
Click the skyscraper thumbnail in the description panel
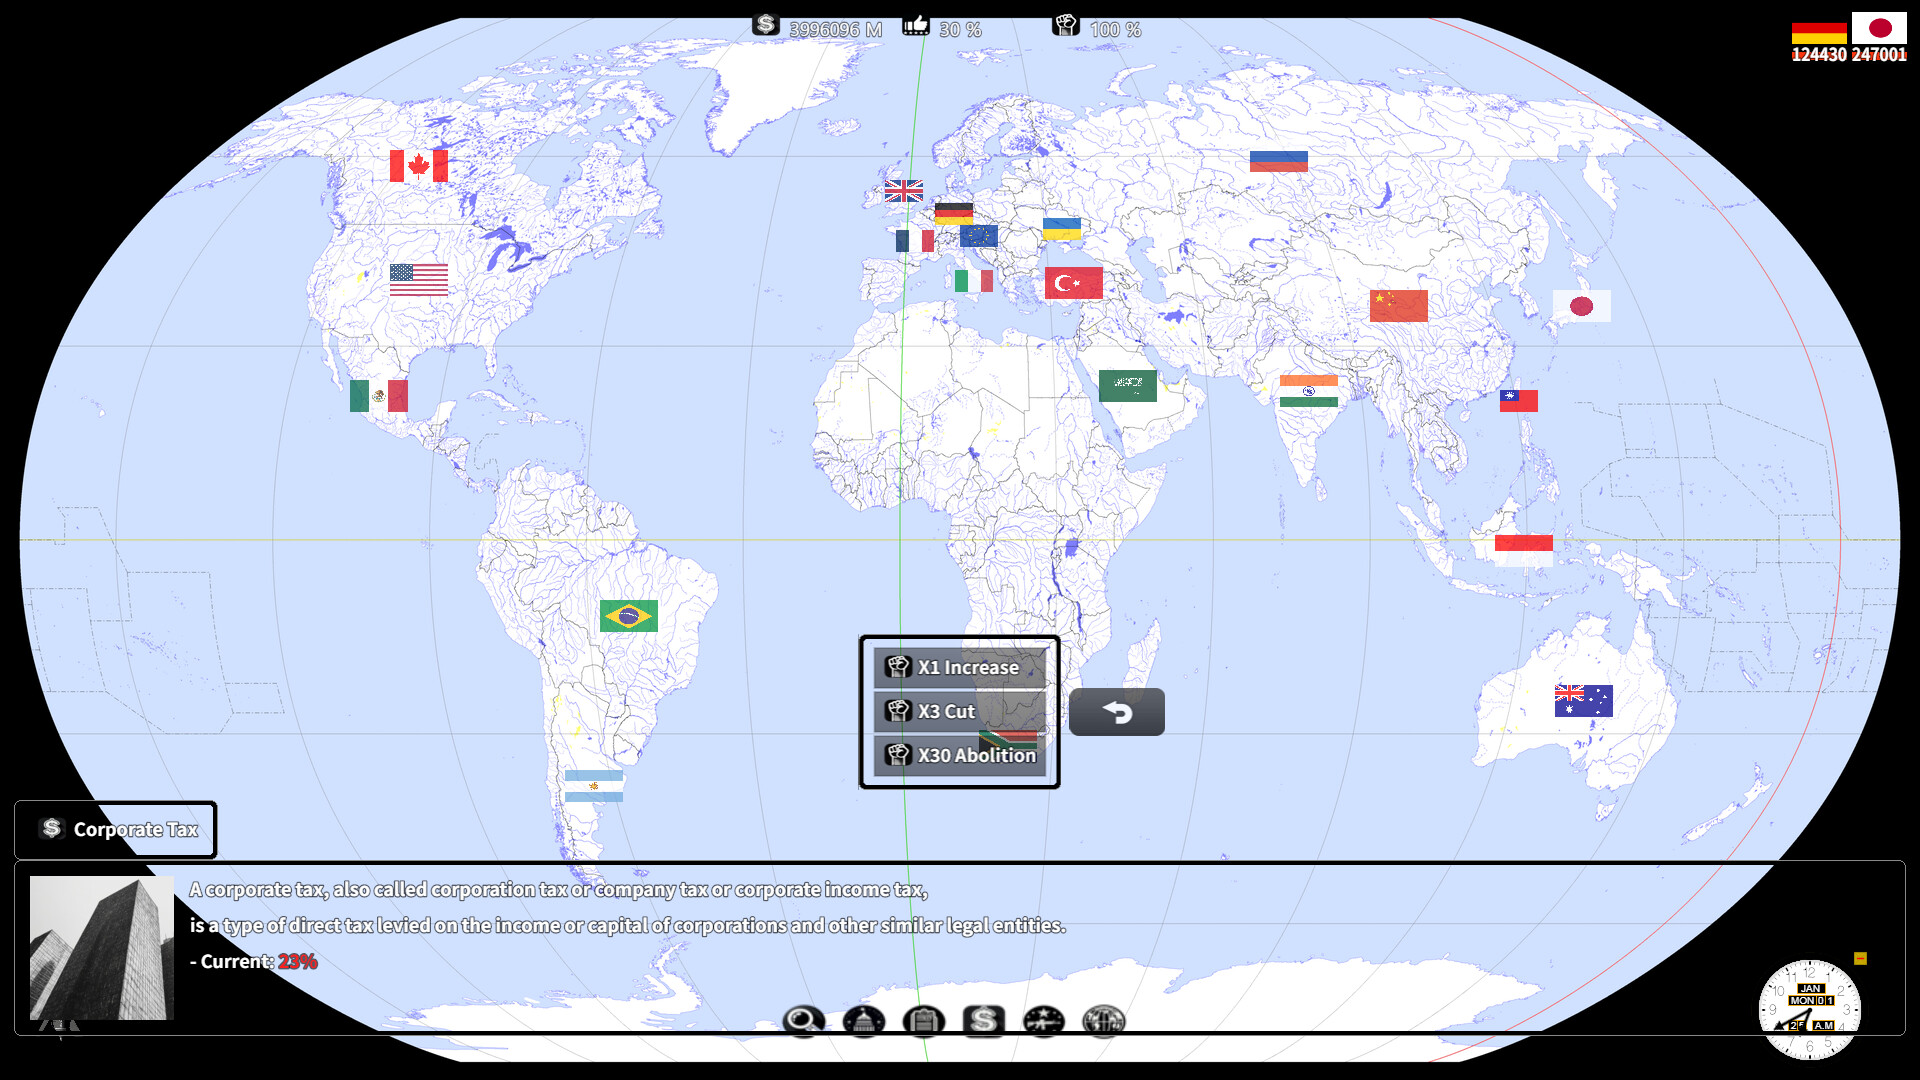(101, 947)
